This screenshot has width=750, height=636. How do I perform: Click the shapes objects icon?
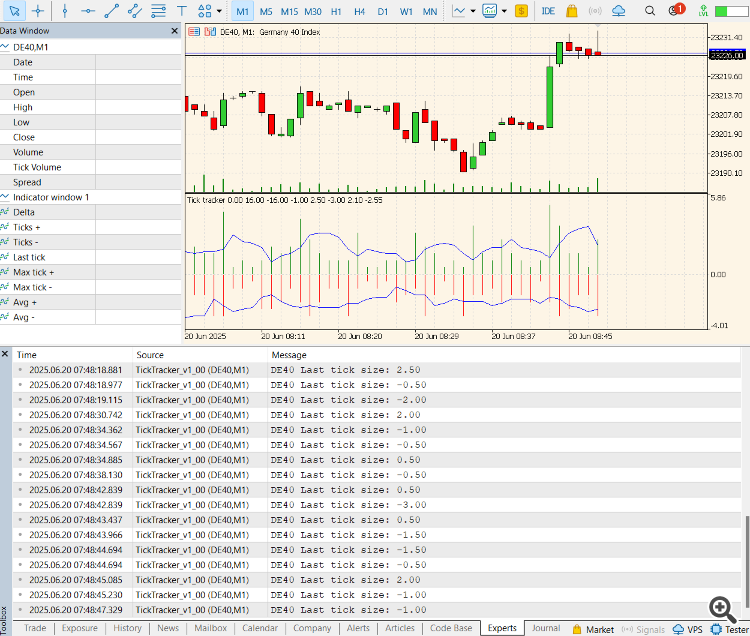[x=205, y=11]
